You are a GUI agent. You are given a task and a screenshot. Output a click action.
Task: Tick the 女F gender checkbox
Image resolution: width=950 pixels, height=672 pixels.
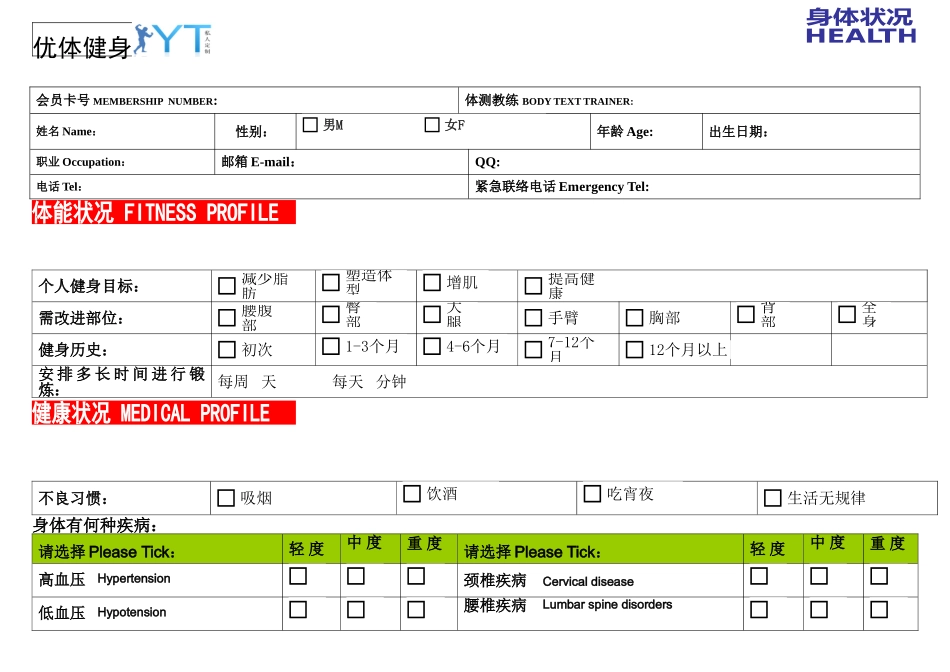[x=432, y=125]
